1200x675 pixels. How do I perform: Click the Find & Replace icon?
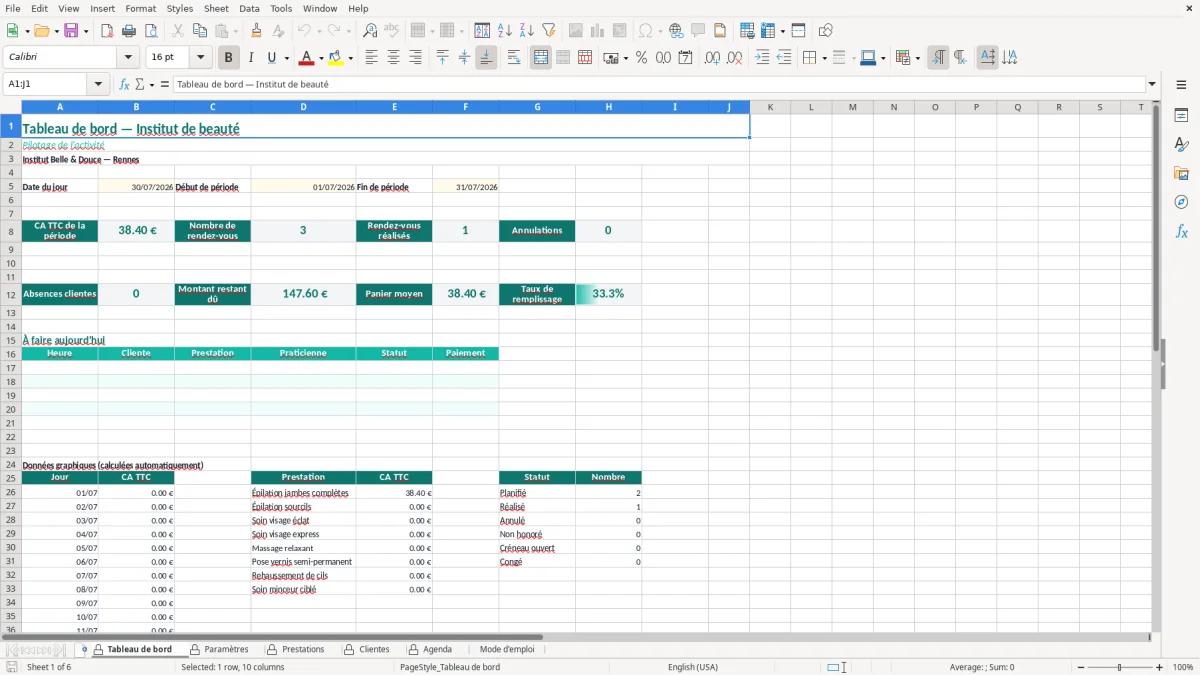(370, 31)
